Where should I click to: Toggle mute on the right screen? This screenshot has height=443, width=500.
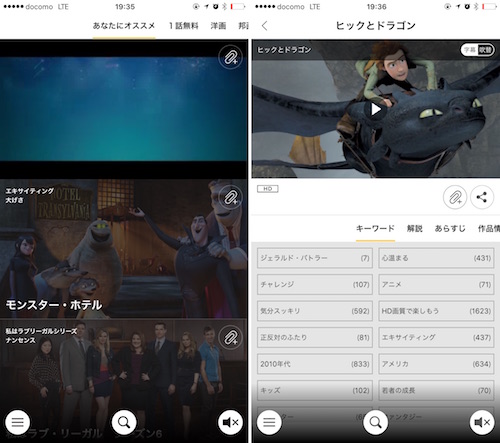(482, 422)
